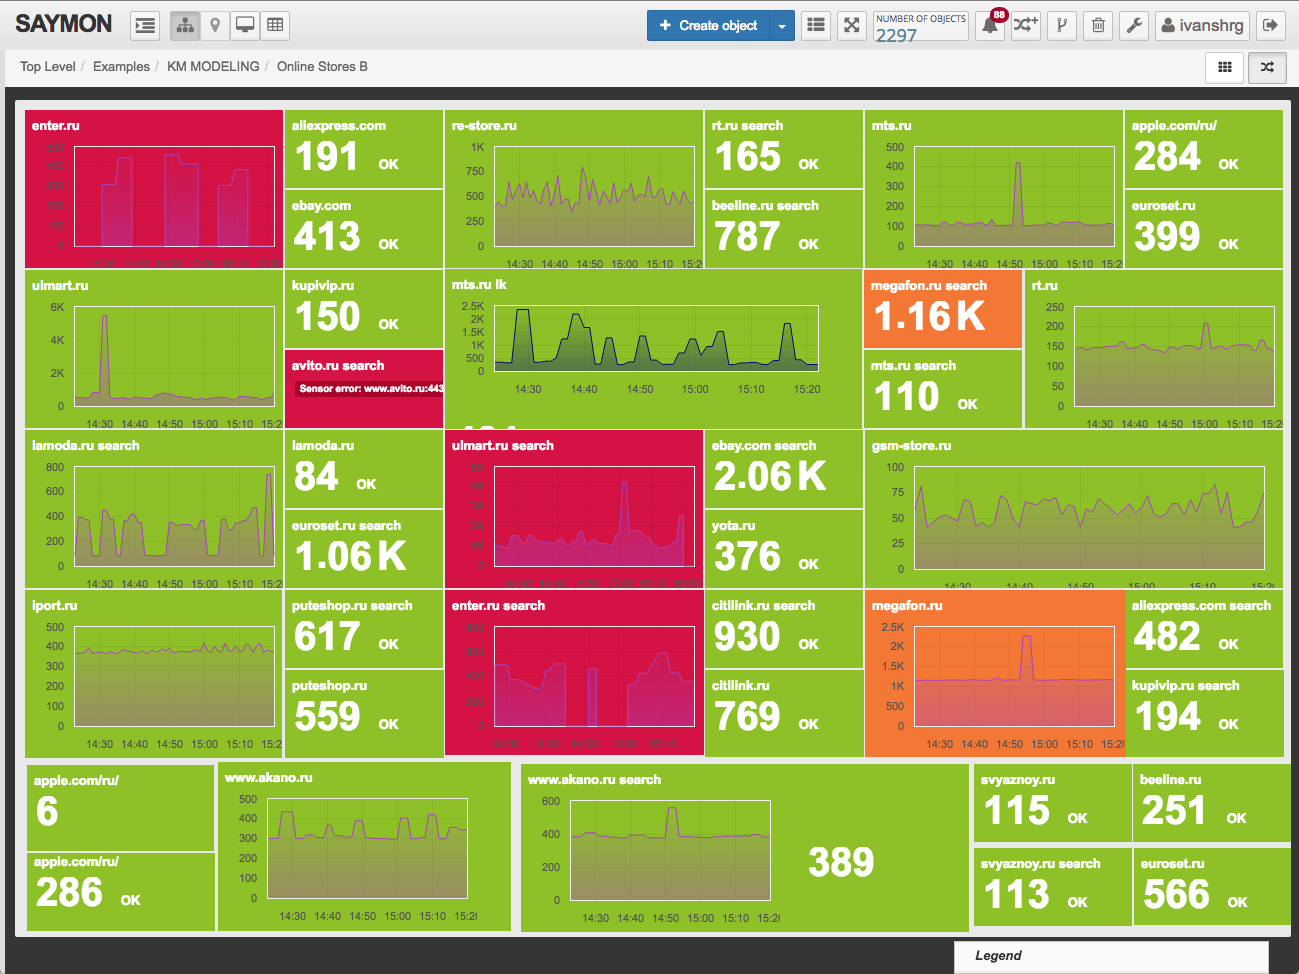This screenshot has height=974, width=1299.
Task: Click the apple.com/ru/ tile showing 286
Action: pos(121,892)
